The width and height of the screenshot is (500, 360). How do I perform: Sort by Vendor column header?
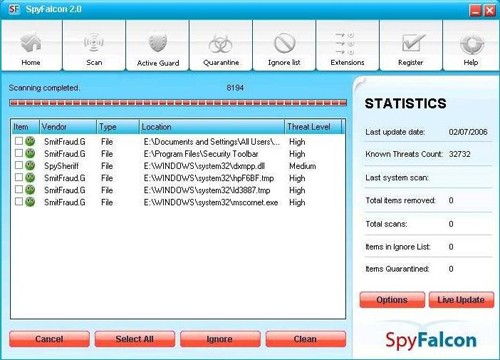(68, 127)
